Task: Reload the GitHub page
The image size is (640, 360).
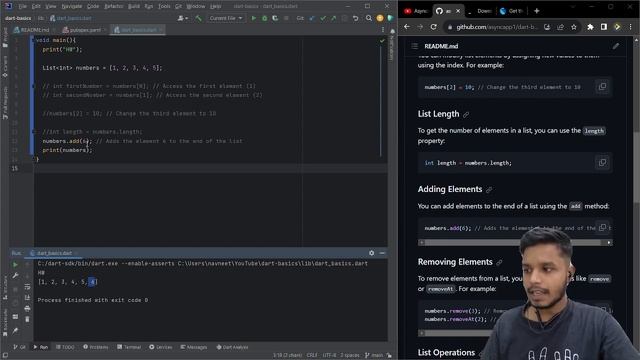Action: pyautogui.click(x=433, y=27)
